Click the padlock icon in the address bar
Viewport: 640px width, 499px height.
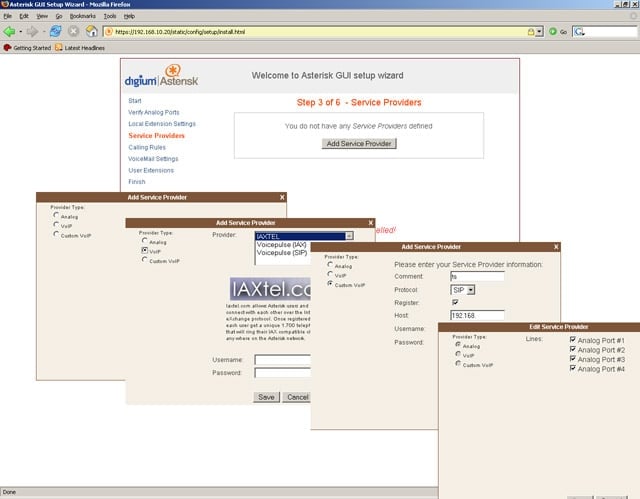[x=531, y=32]
